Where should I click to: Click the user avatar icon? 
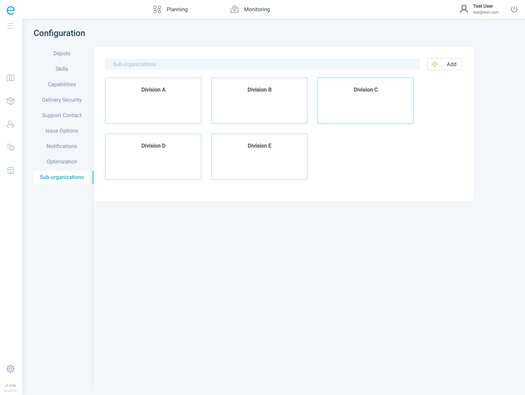pyautogui.click(x=464, y=9)
